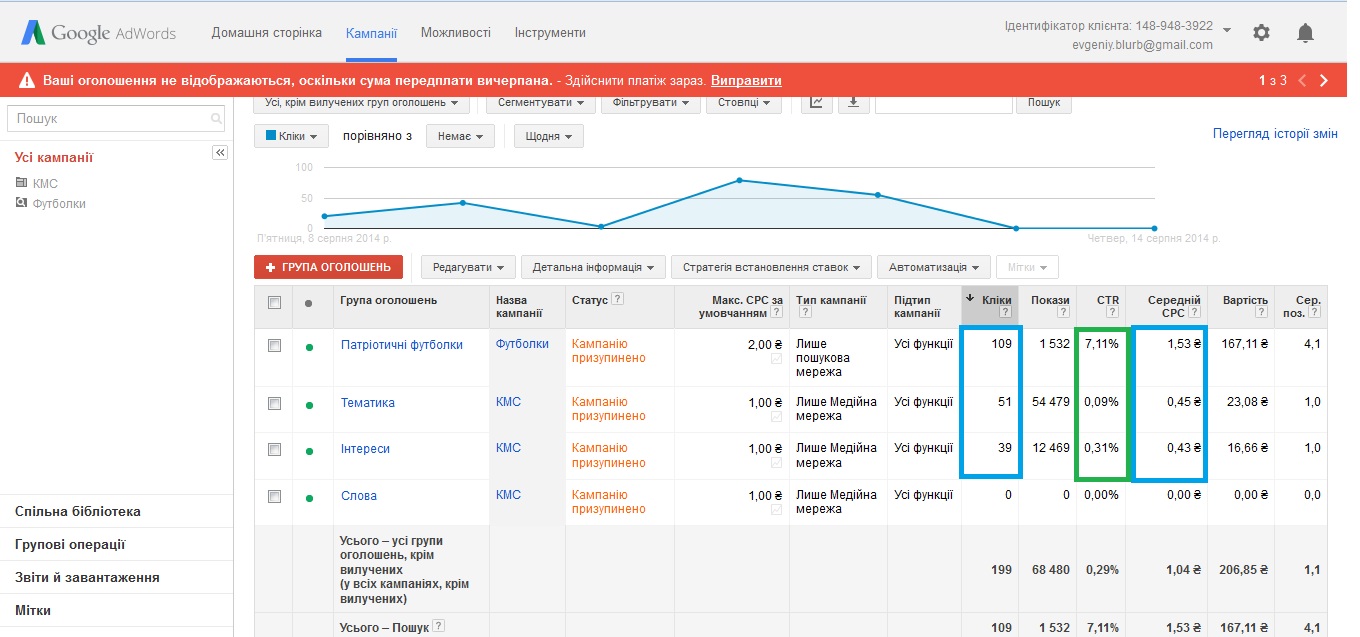This screenshot has width=1360, height=637.
Task: Click status dot for Тематика row
Action: tap(310, 405)
